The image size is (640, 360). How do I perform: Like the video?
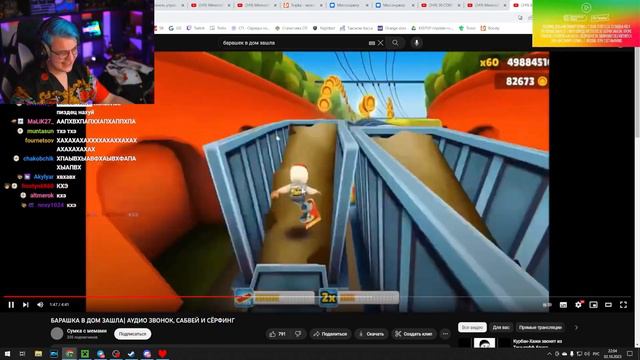pyautogui.click(x=278, y=334)
